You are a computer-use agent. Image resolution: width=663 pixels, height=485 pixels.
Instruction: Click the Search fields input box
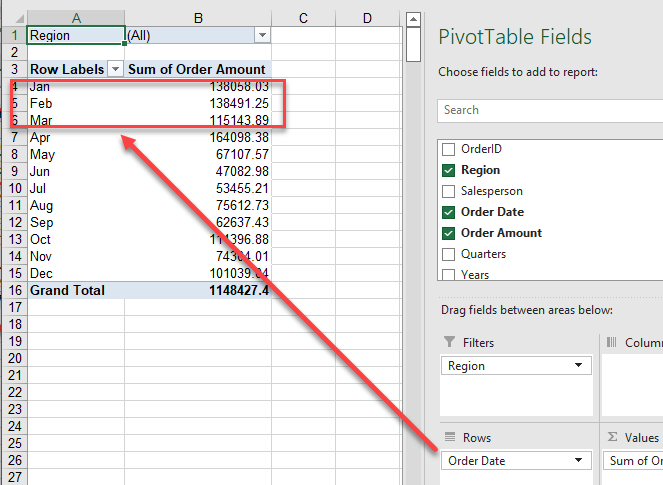pyautogui.click(x=550, y=110)
